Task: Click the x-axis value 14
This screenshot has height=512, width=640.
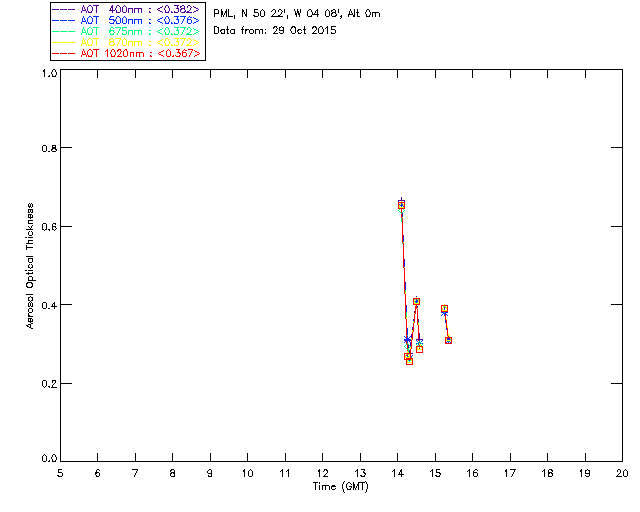Action: tap(398, 474)
